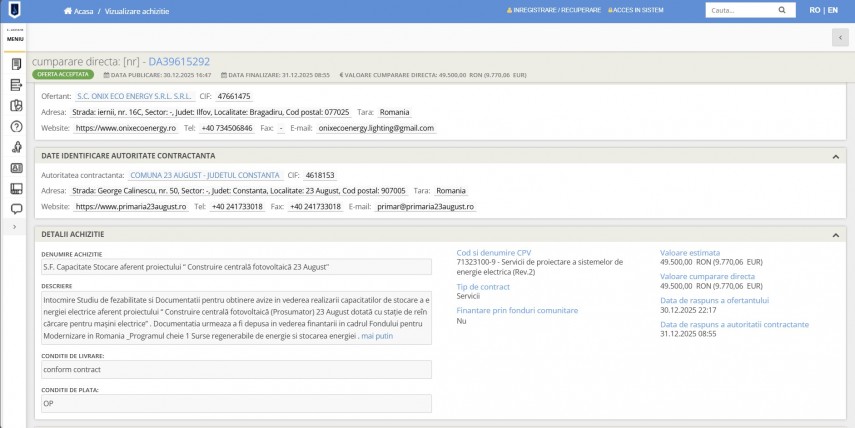Click the back arrow button at top right

(840, 37)
